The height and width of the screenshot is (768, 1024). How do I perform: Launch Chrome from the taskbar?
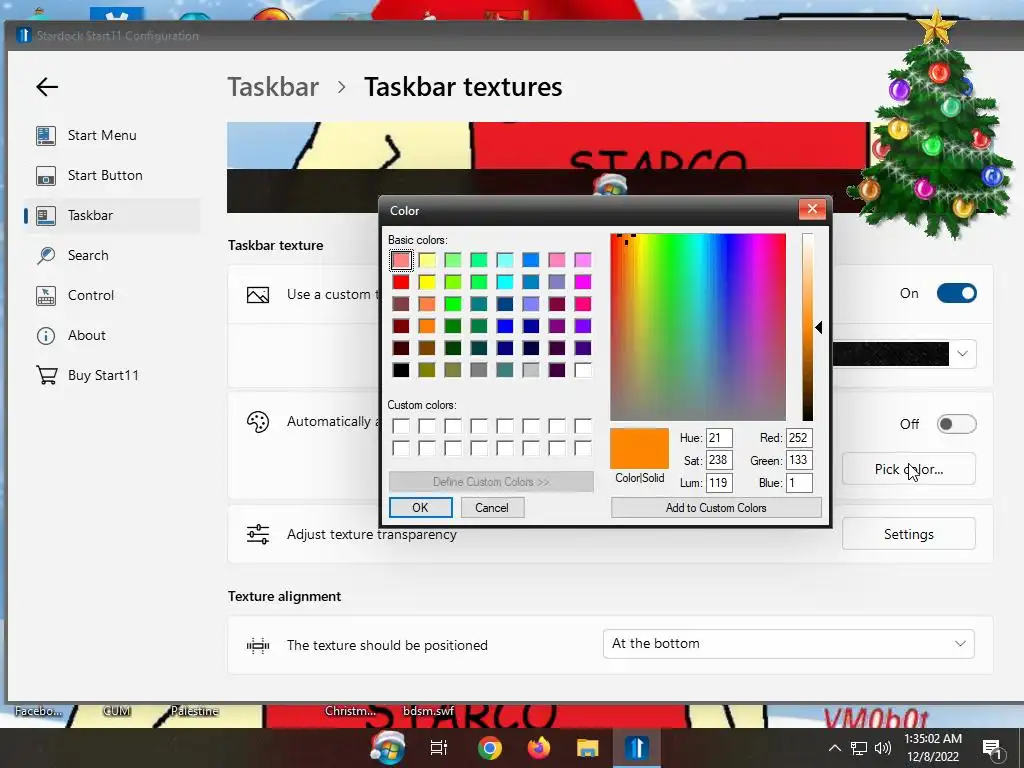pos(490,748)
